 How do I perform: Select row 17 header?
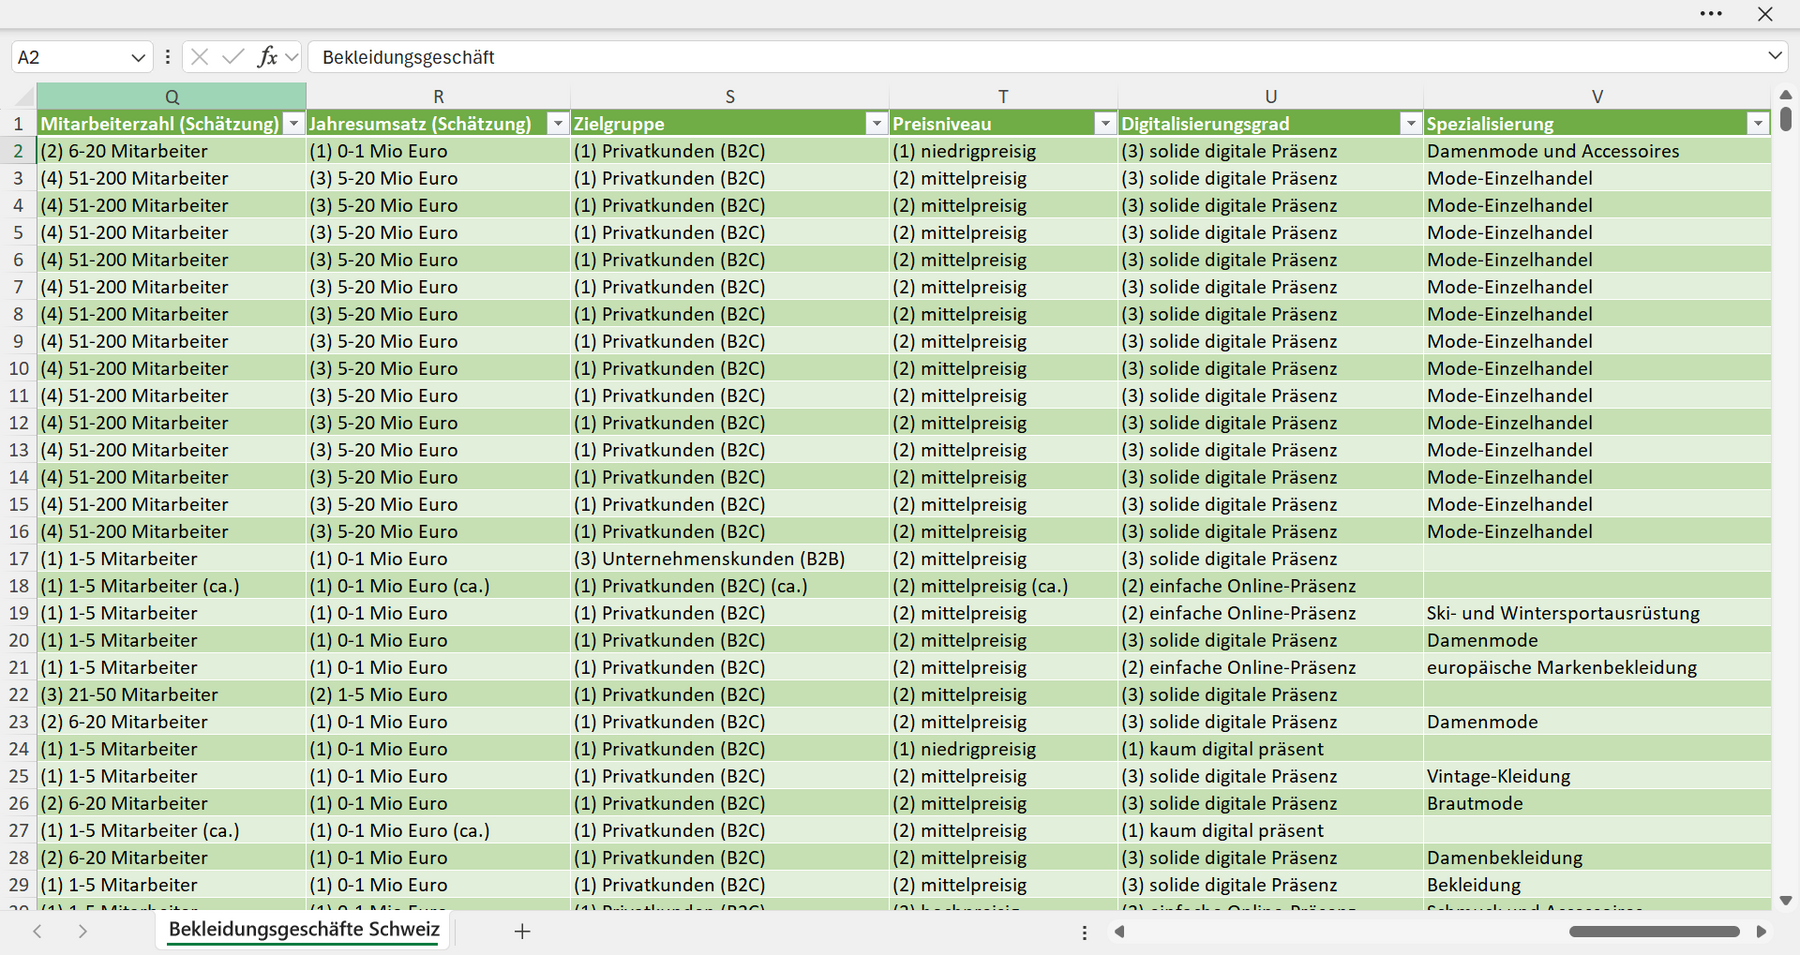(18, 558)
